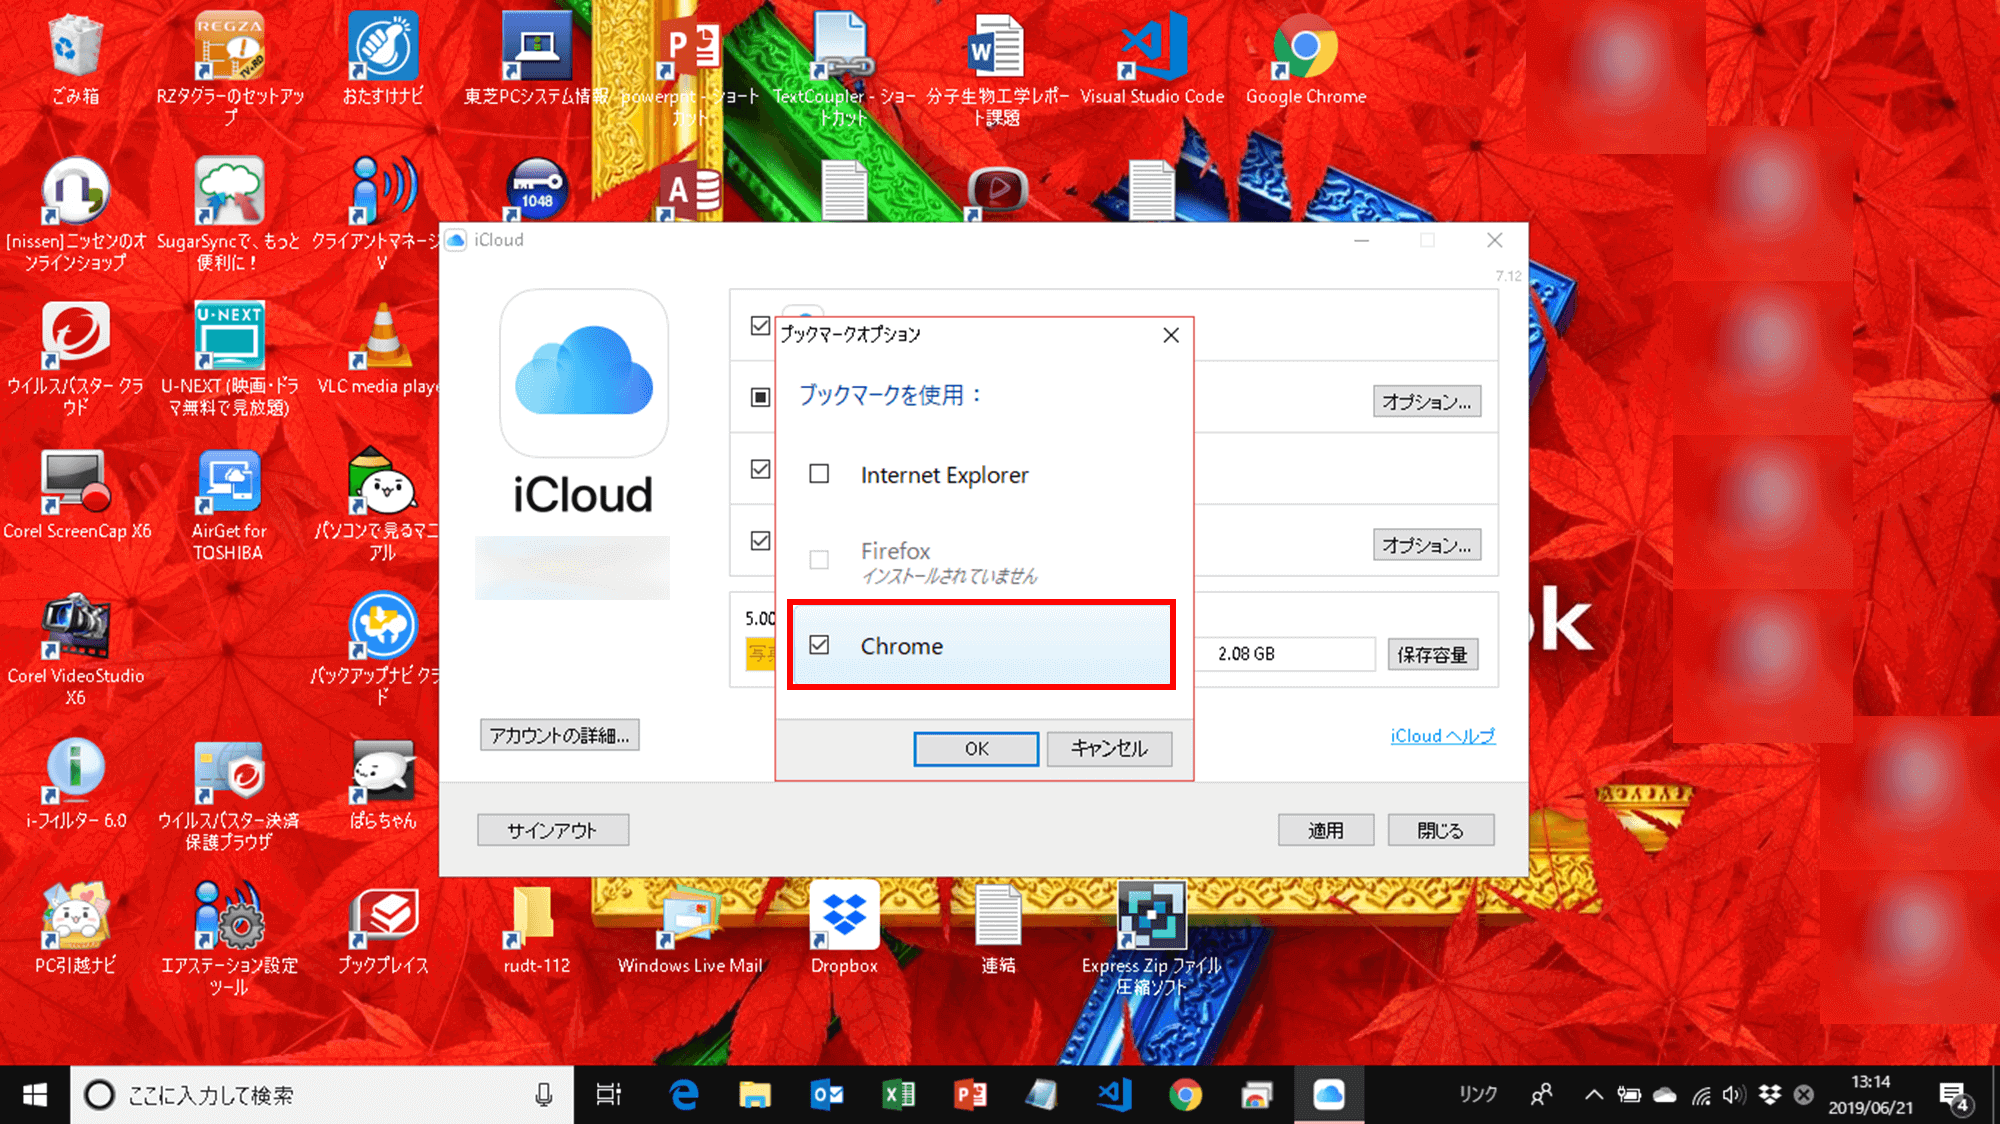Open PC引越ナビ desktop icon

tap(75, 930)
